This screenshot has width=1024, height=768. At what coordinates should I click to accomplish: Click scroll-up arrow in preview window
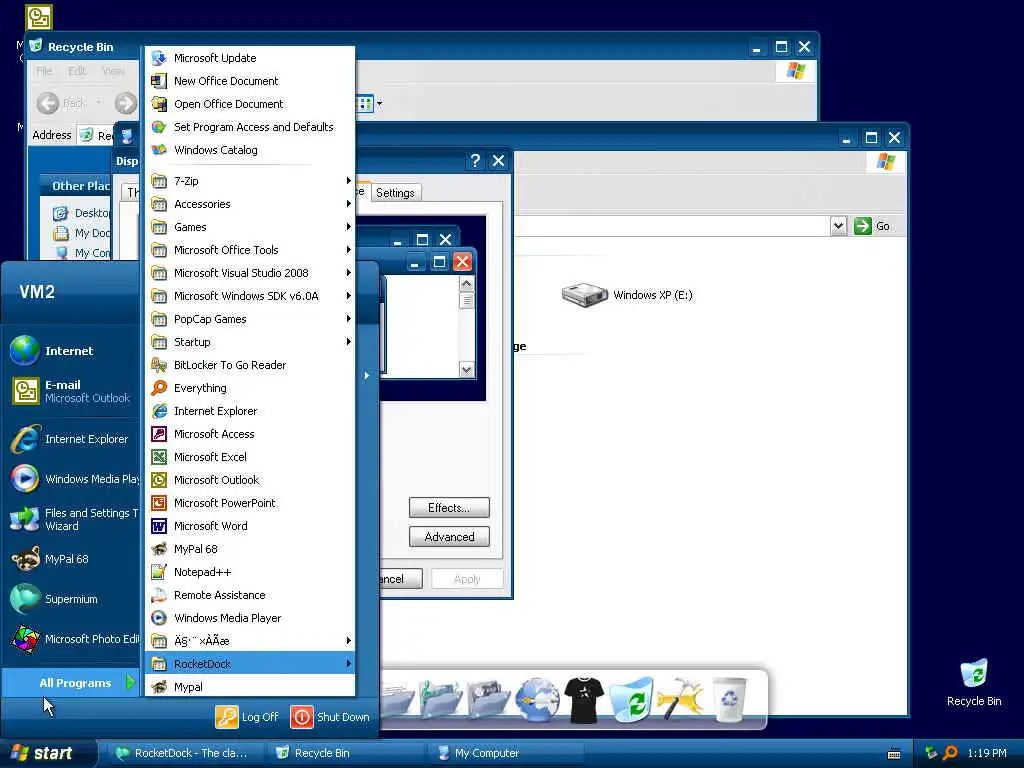466,284
